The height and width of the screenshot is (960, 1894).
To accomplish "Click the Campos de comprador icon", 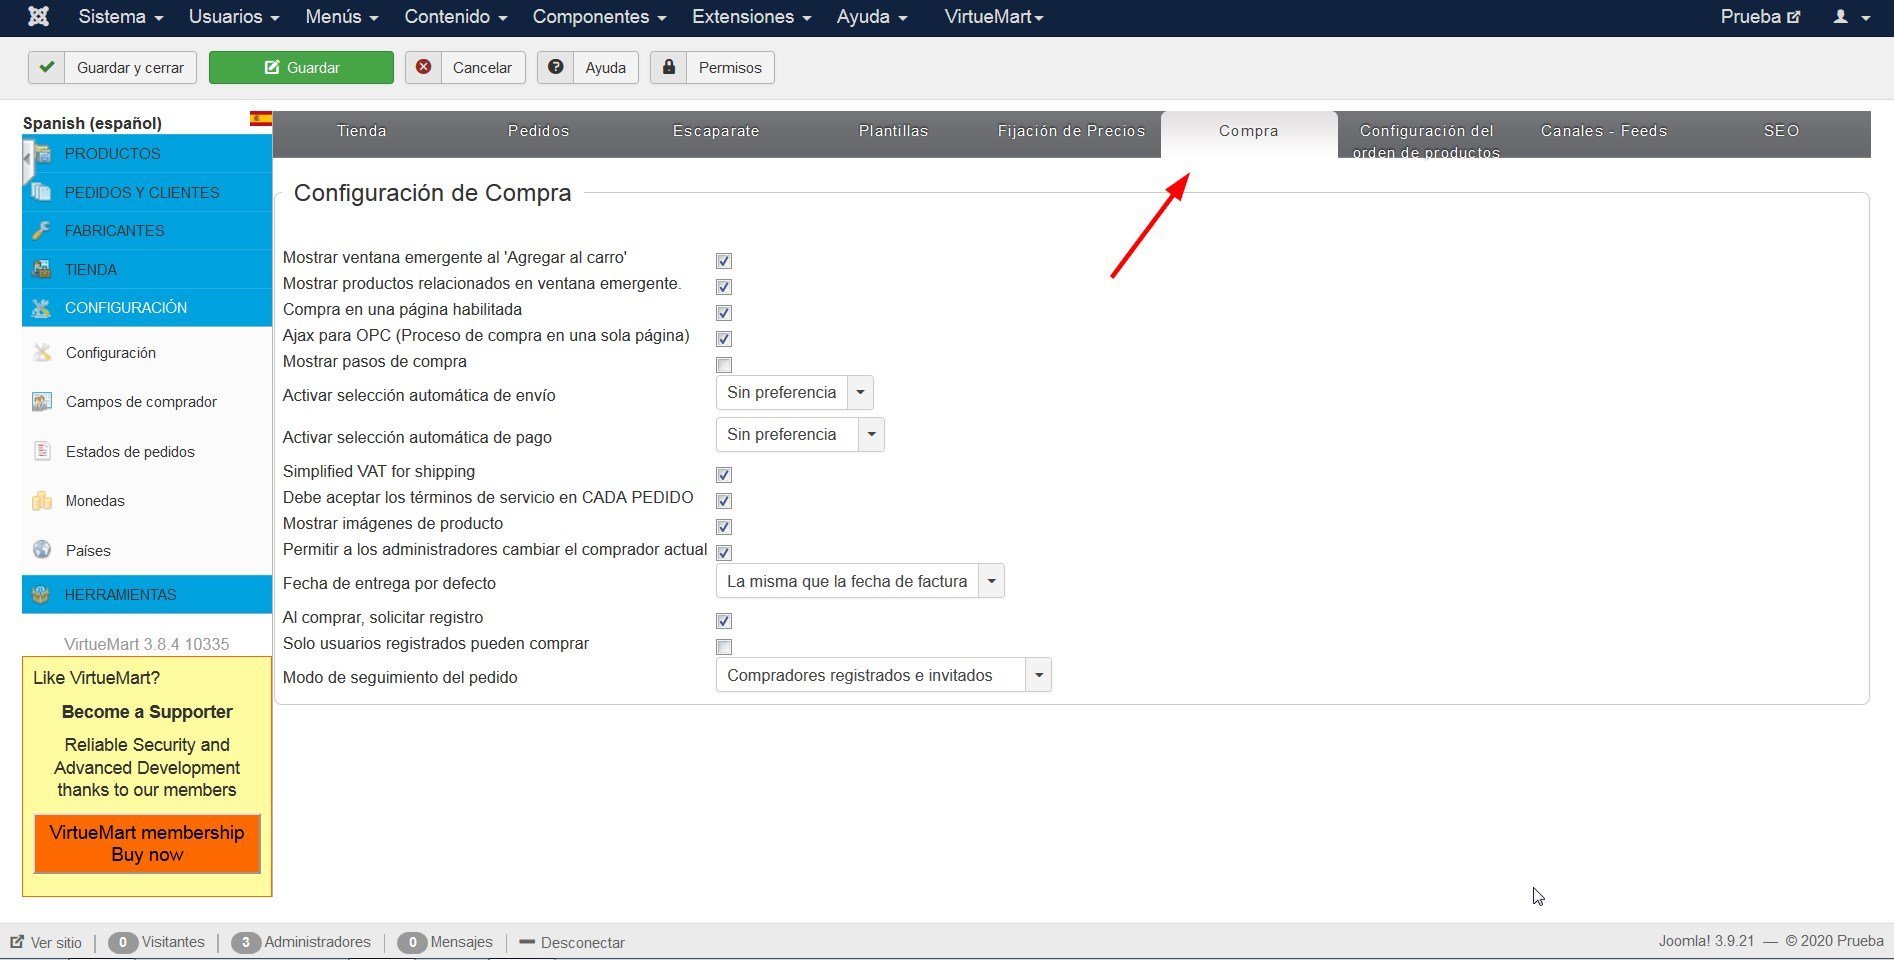I will [x=42, y=402].
